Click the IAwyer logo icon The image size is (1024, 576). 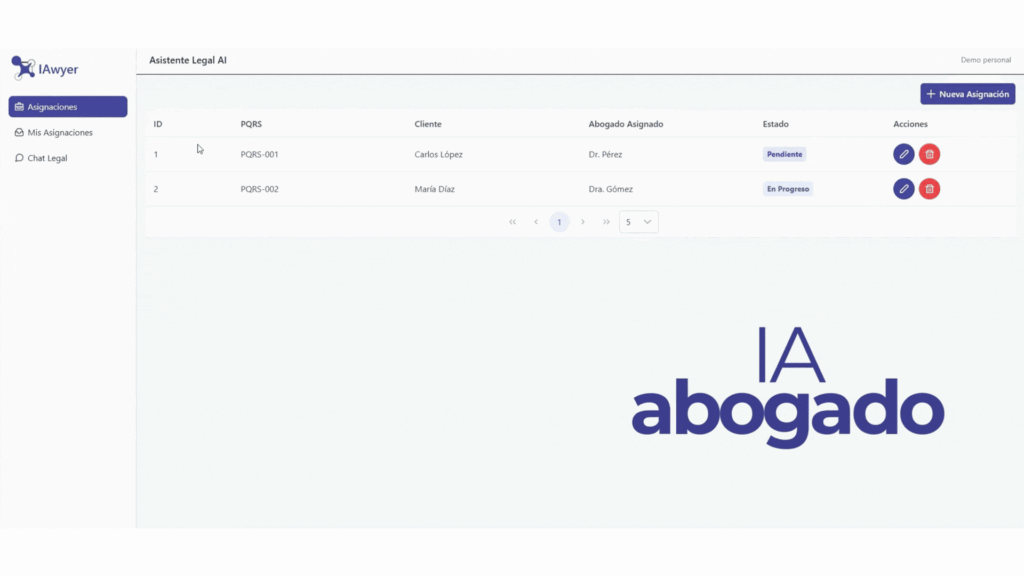tap(23, 68)
